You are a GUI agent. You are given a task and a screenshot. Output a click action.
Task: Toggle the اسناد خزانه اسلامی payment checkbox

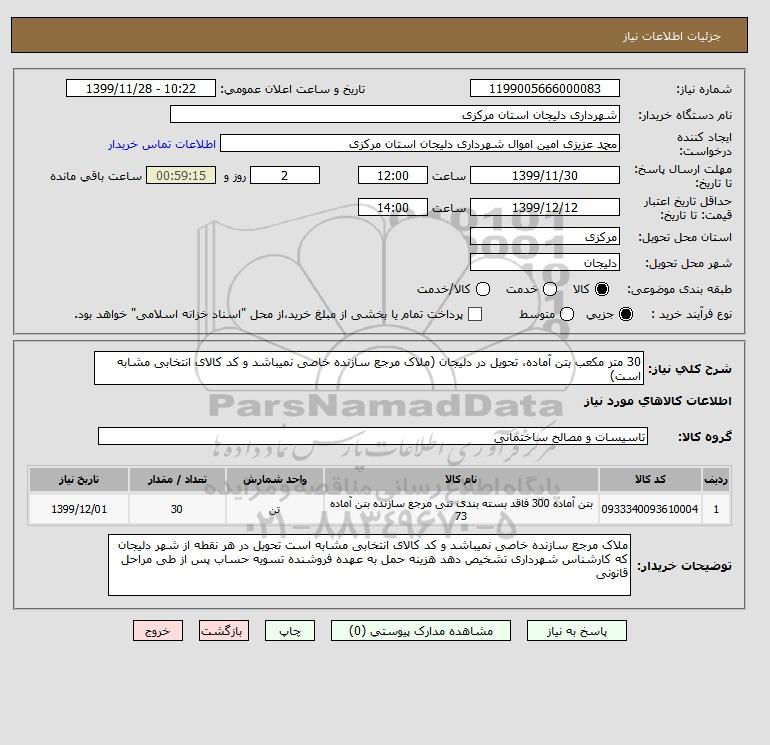(475, 314)
